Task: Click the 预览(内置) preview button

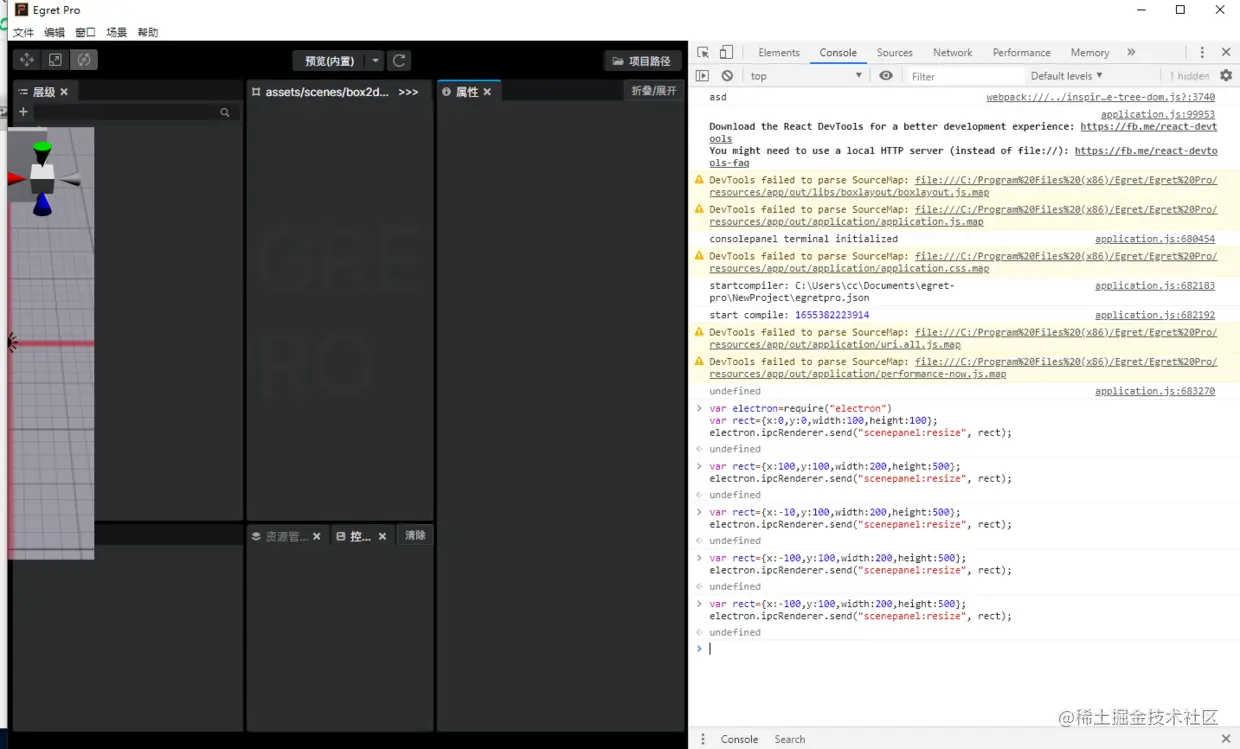Action: coord(329,61)
